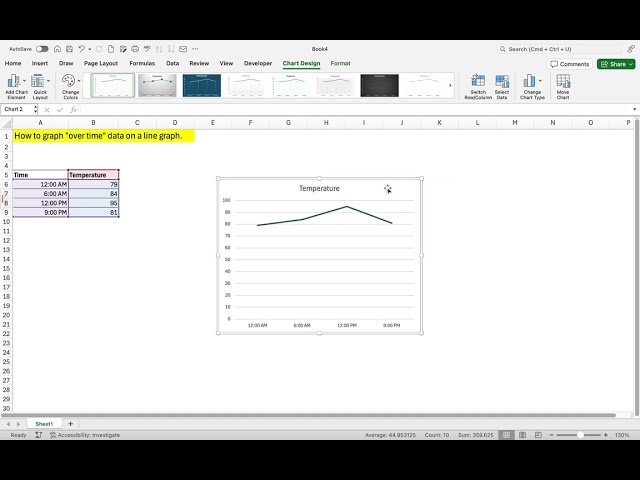Click the Temperature header cell B5
Screen dimensions: 640x480
tap(93, 175)
